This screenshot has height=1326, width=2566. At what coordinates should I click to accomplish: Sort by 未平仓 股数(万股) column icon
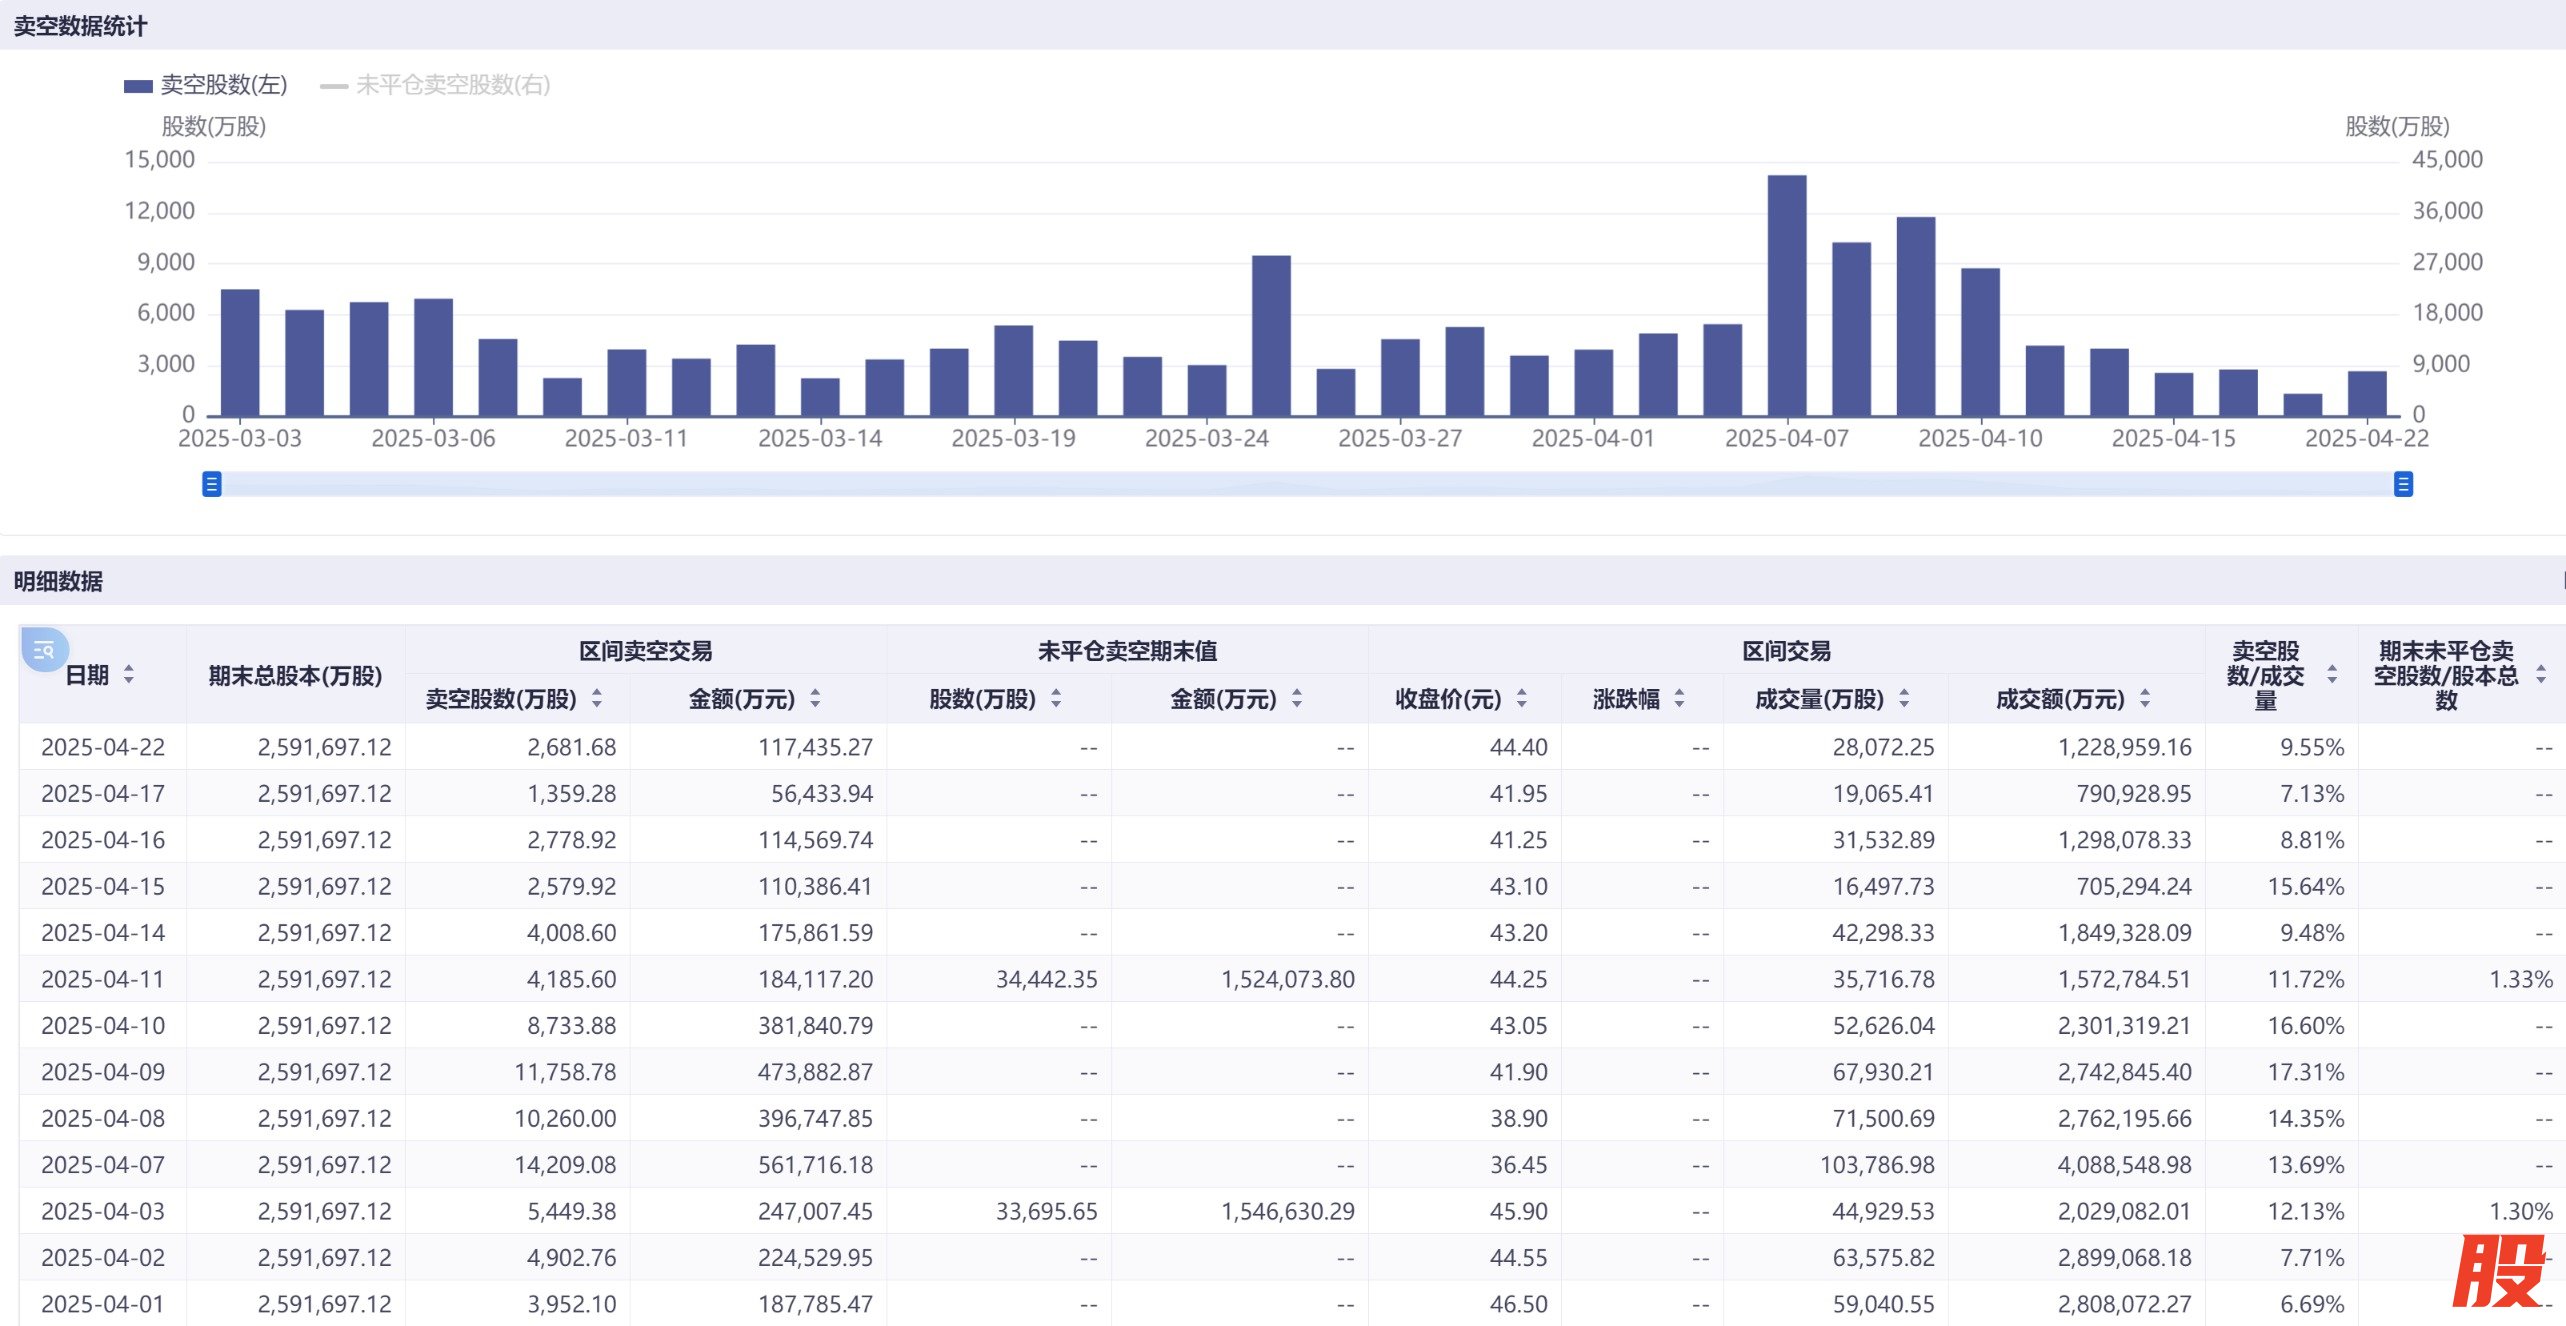pos(1056,699)
